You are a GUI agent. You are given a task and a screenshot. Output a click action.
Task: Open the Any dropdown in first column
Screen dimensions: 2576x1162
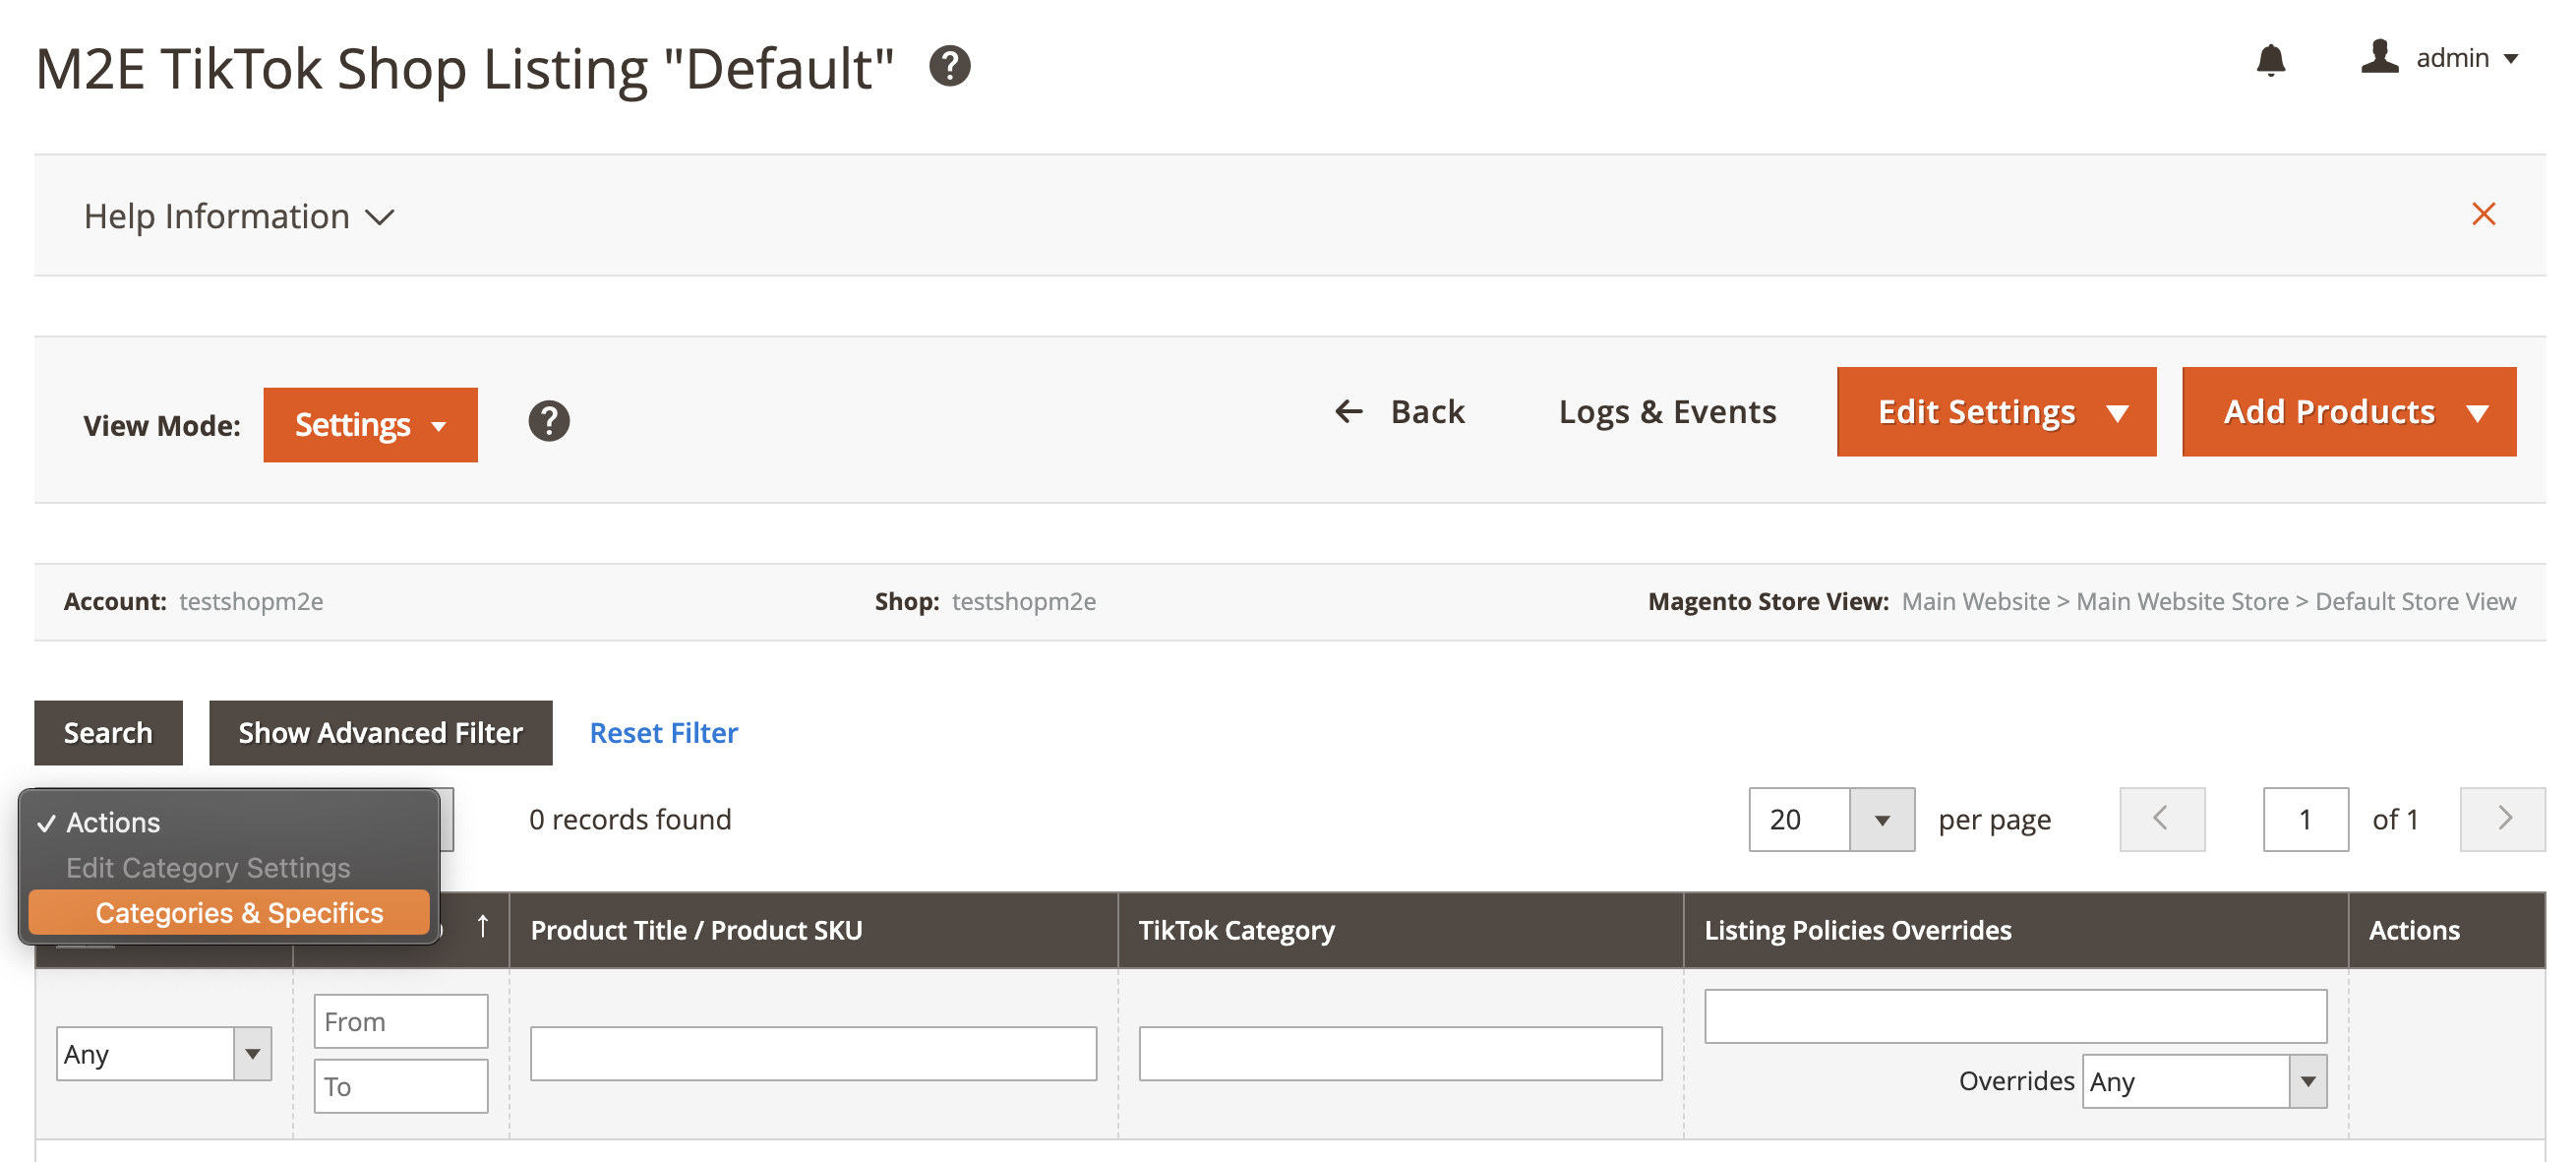[163, 1054]
